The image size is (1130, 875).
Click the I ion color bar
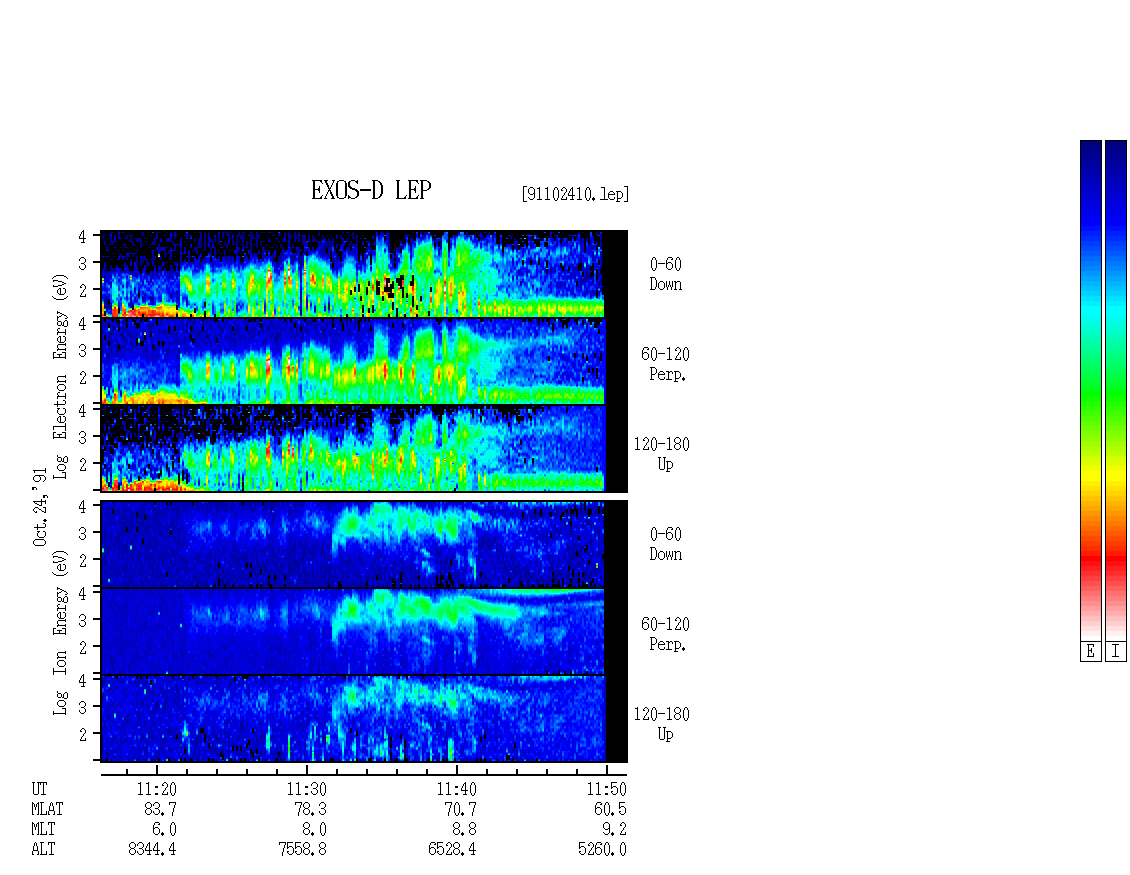coord(1116,390)
